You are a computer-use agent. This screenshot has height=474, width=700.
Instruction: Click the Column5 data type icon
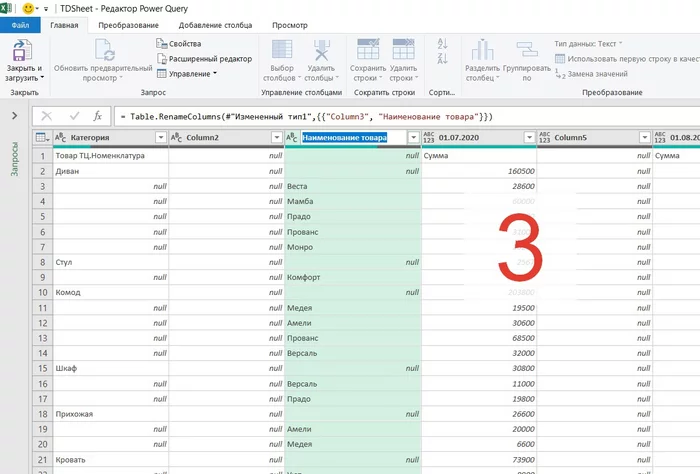pos(544,137)
